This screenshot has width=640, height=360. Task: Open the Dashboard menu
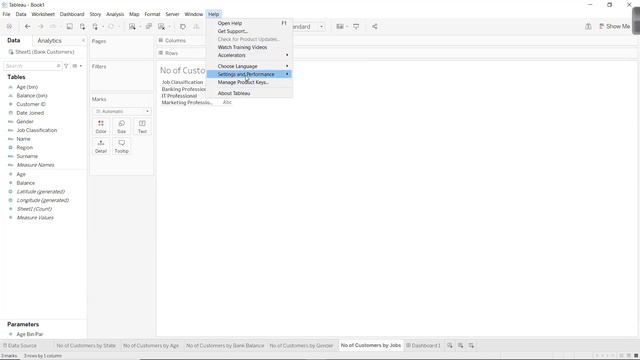point(72,14)
